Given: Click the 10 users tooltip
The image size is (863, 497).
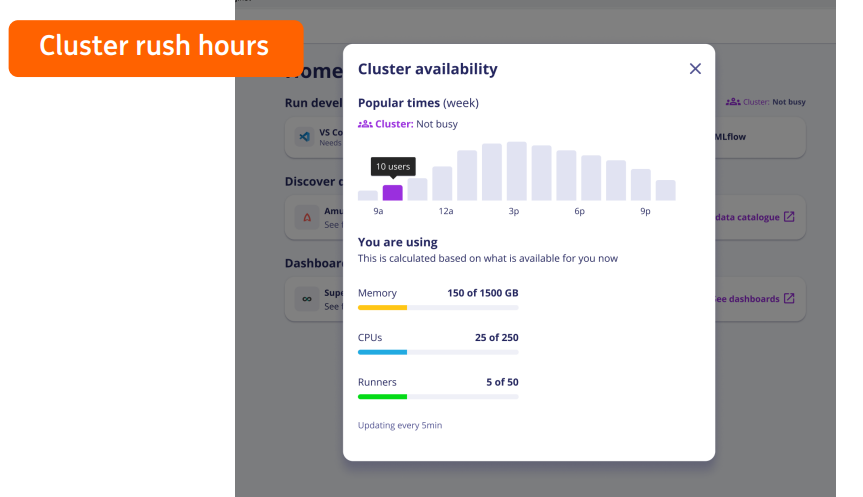Looking at the screenshot, I should click(393, 166).
